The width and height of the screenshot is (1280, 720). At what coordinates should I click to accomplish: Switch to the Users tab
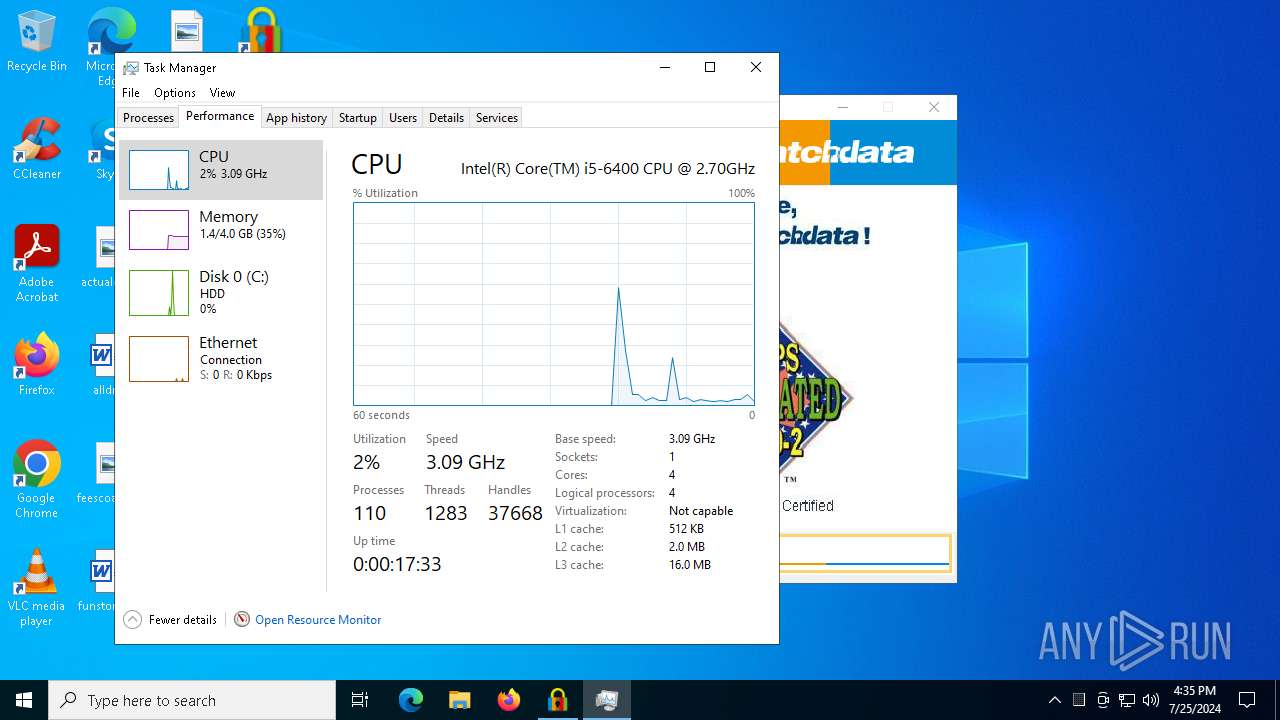[x=403, y=118]
